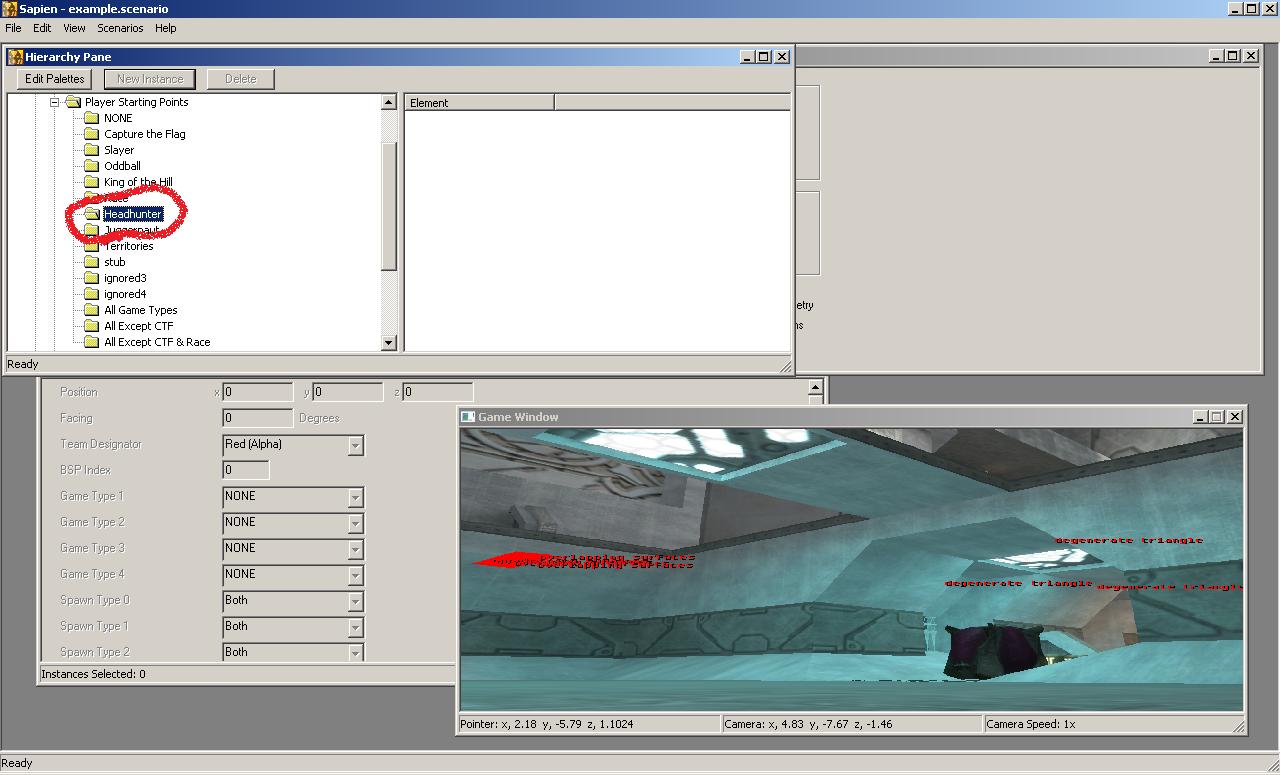Select the Capture the Flag folder icon
Viewport: 1281px width, 775px height.
pyautogui.click(x=92, y=134)
